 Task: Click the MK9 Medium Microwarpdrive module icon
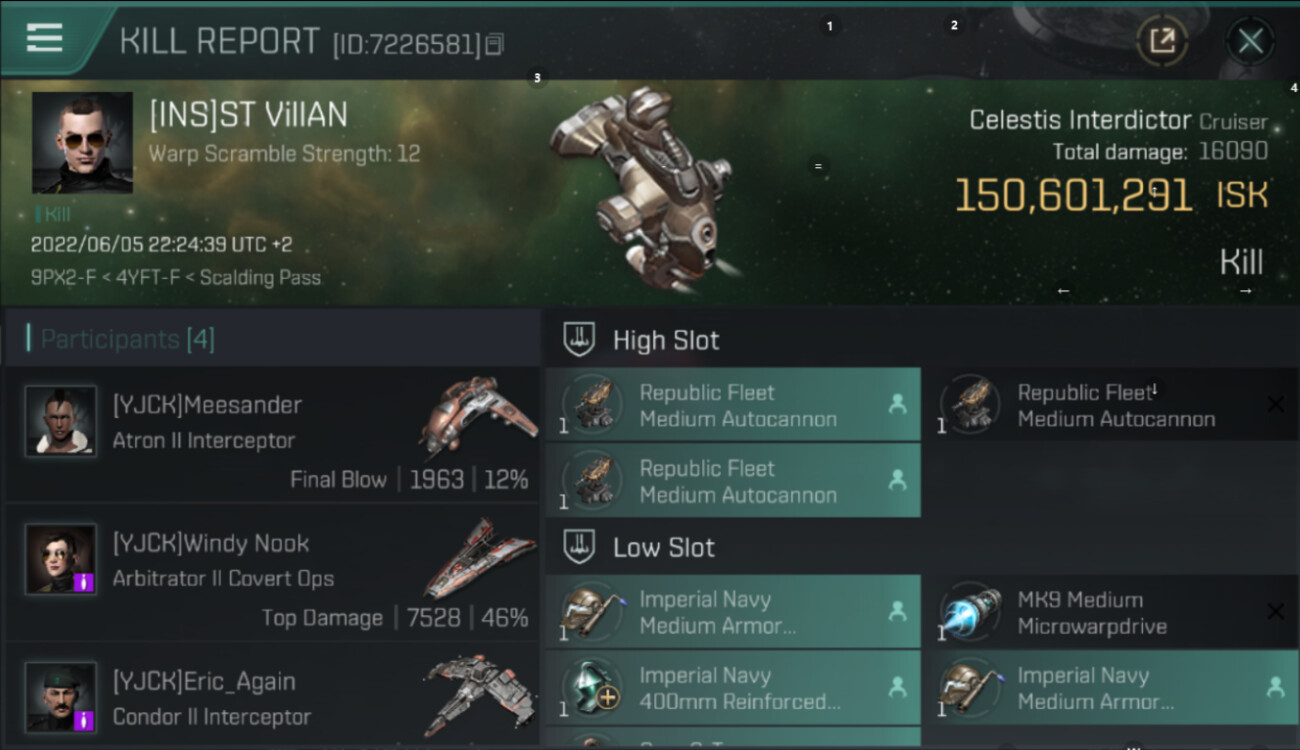point(970,612)
